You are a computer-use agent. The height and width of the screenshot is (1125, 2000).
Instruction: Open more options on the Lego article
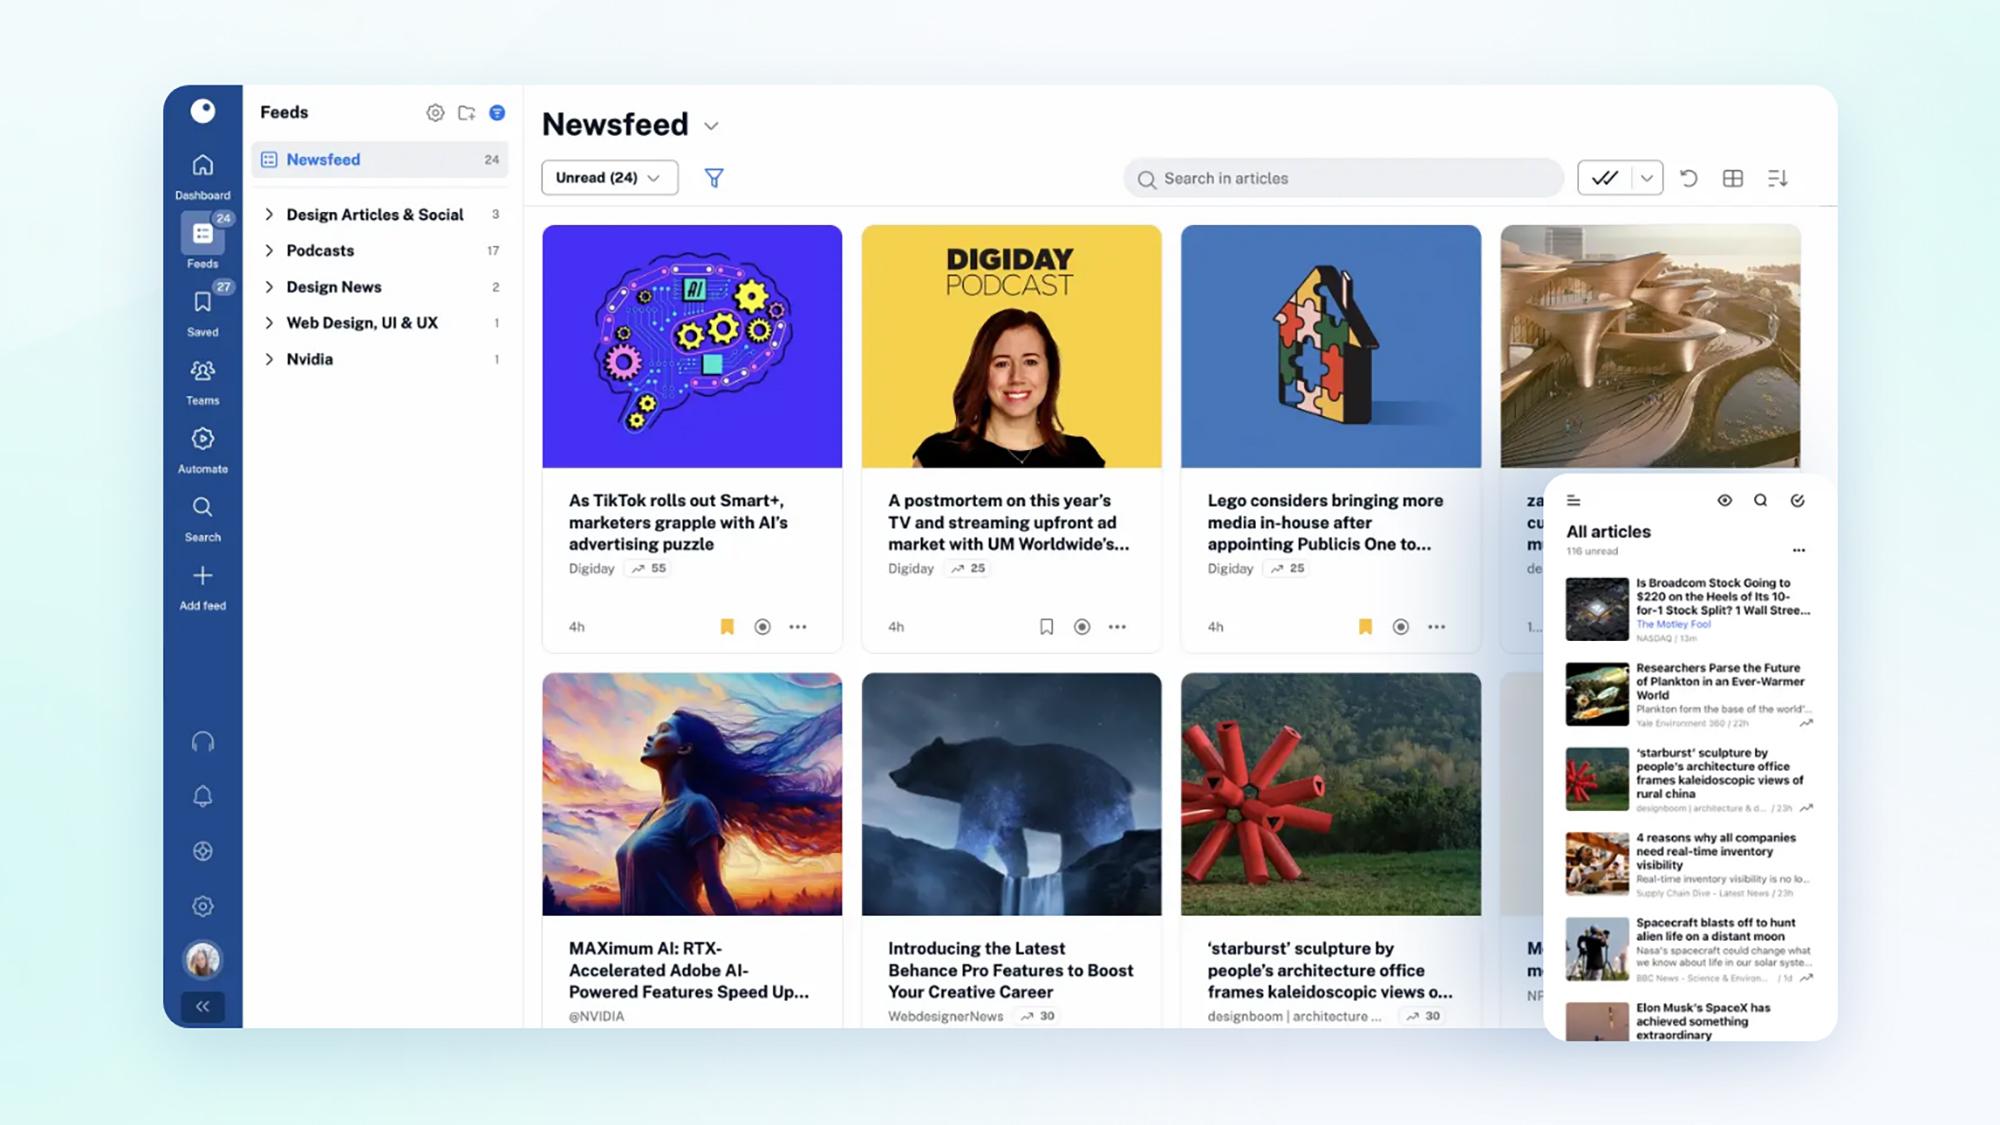[1436, 626]
